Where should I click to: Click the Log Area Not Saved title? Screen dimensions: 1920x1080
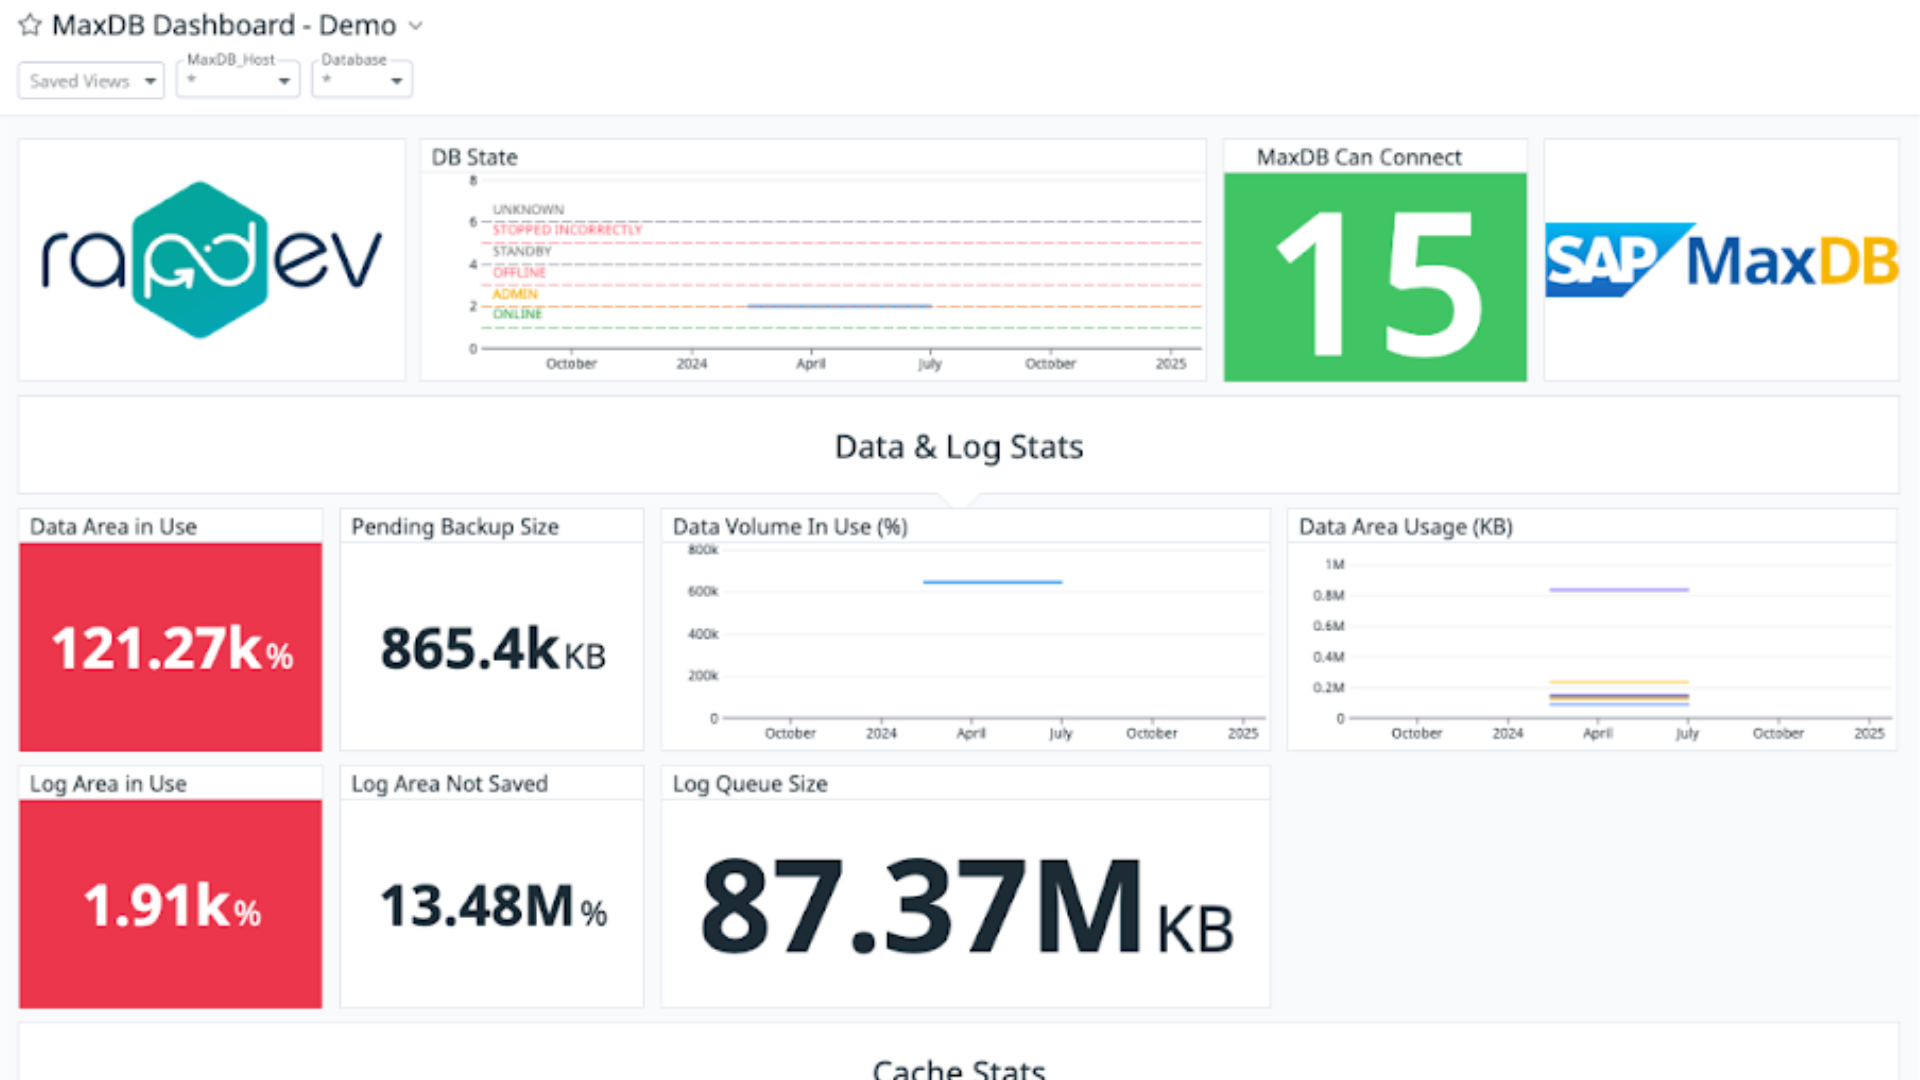coord(449,784)
